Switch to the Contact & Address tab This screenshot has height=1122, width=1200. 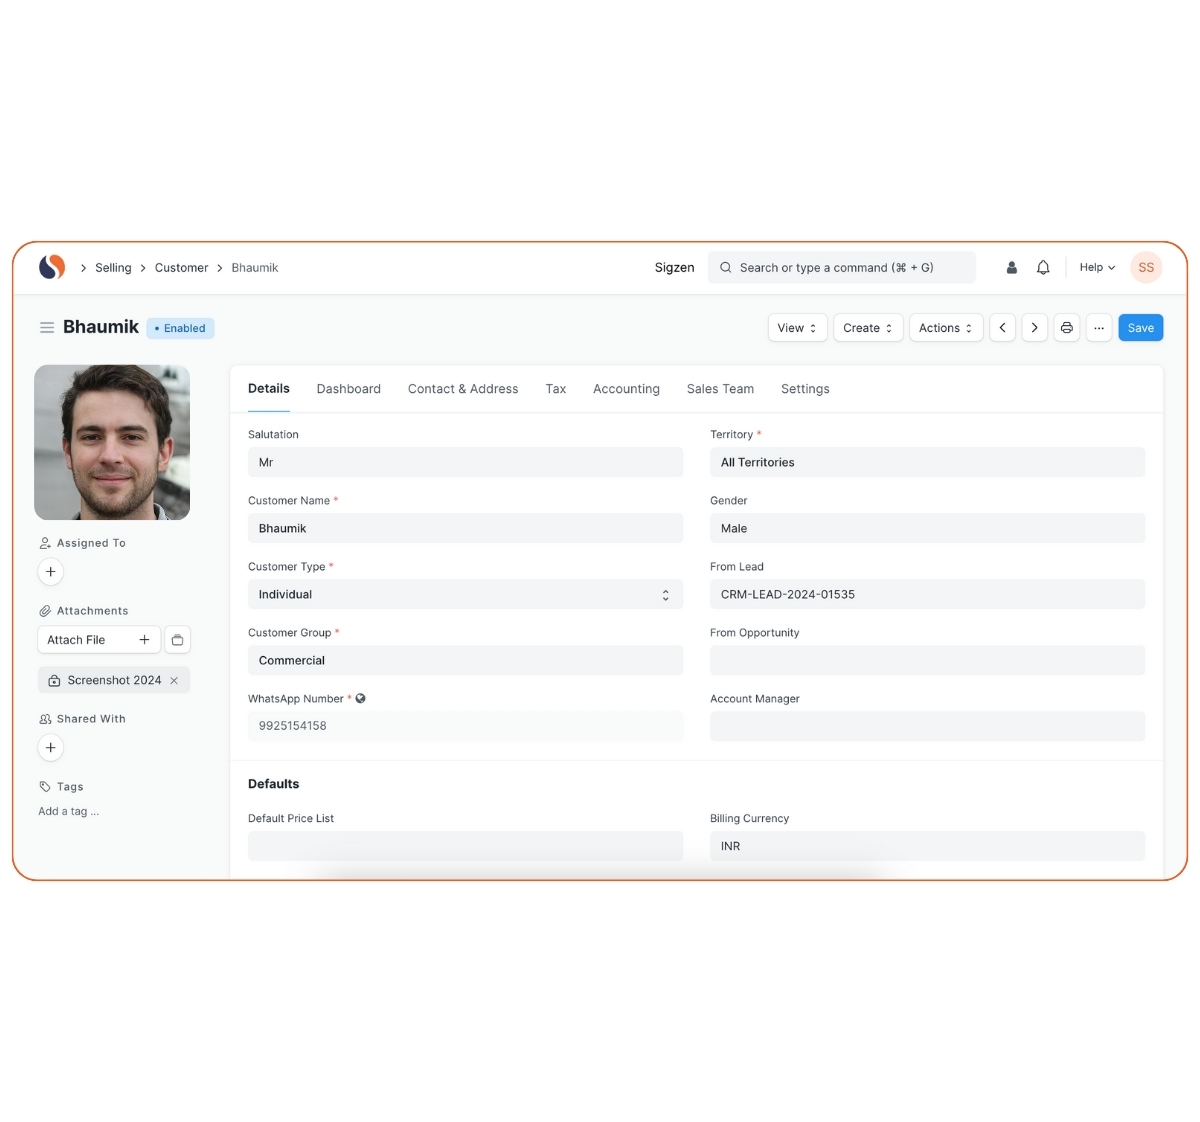[463, 389]
